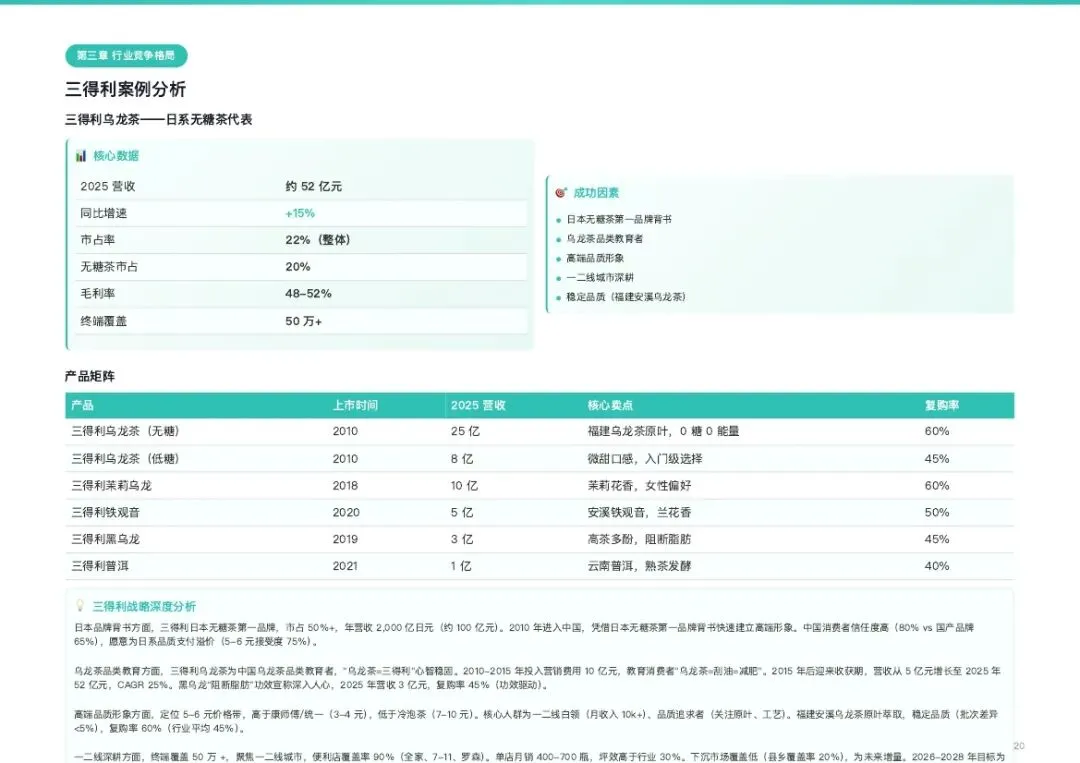This screenshot has width=1080, height=763.
Task: Click the 20% sugar-free tea share value
Action: click(x=298, y=267)
